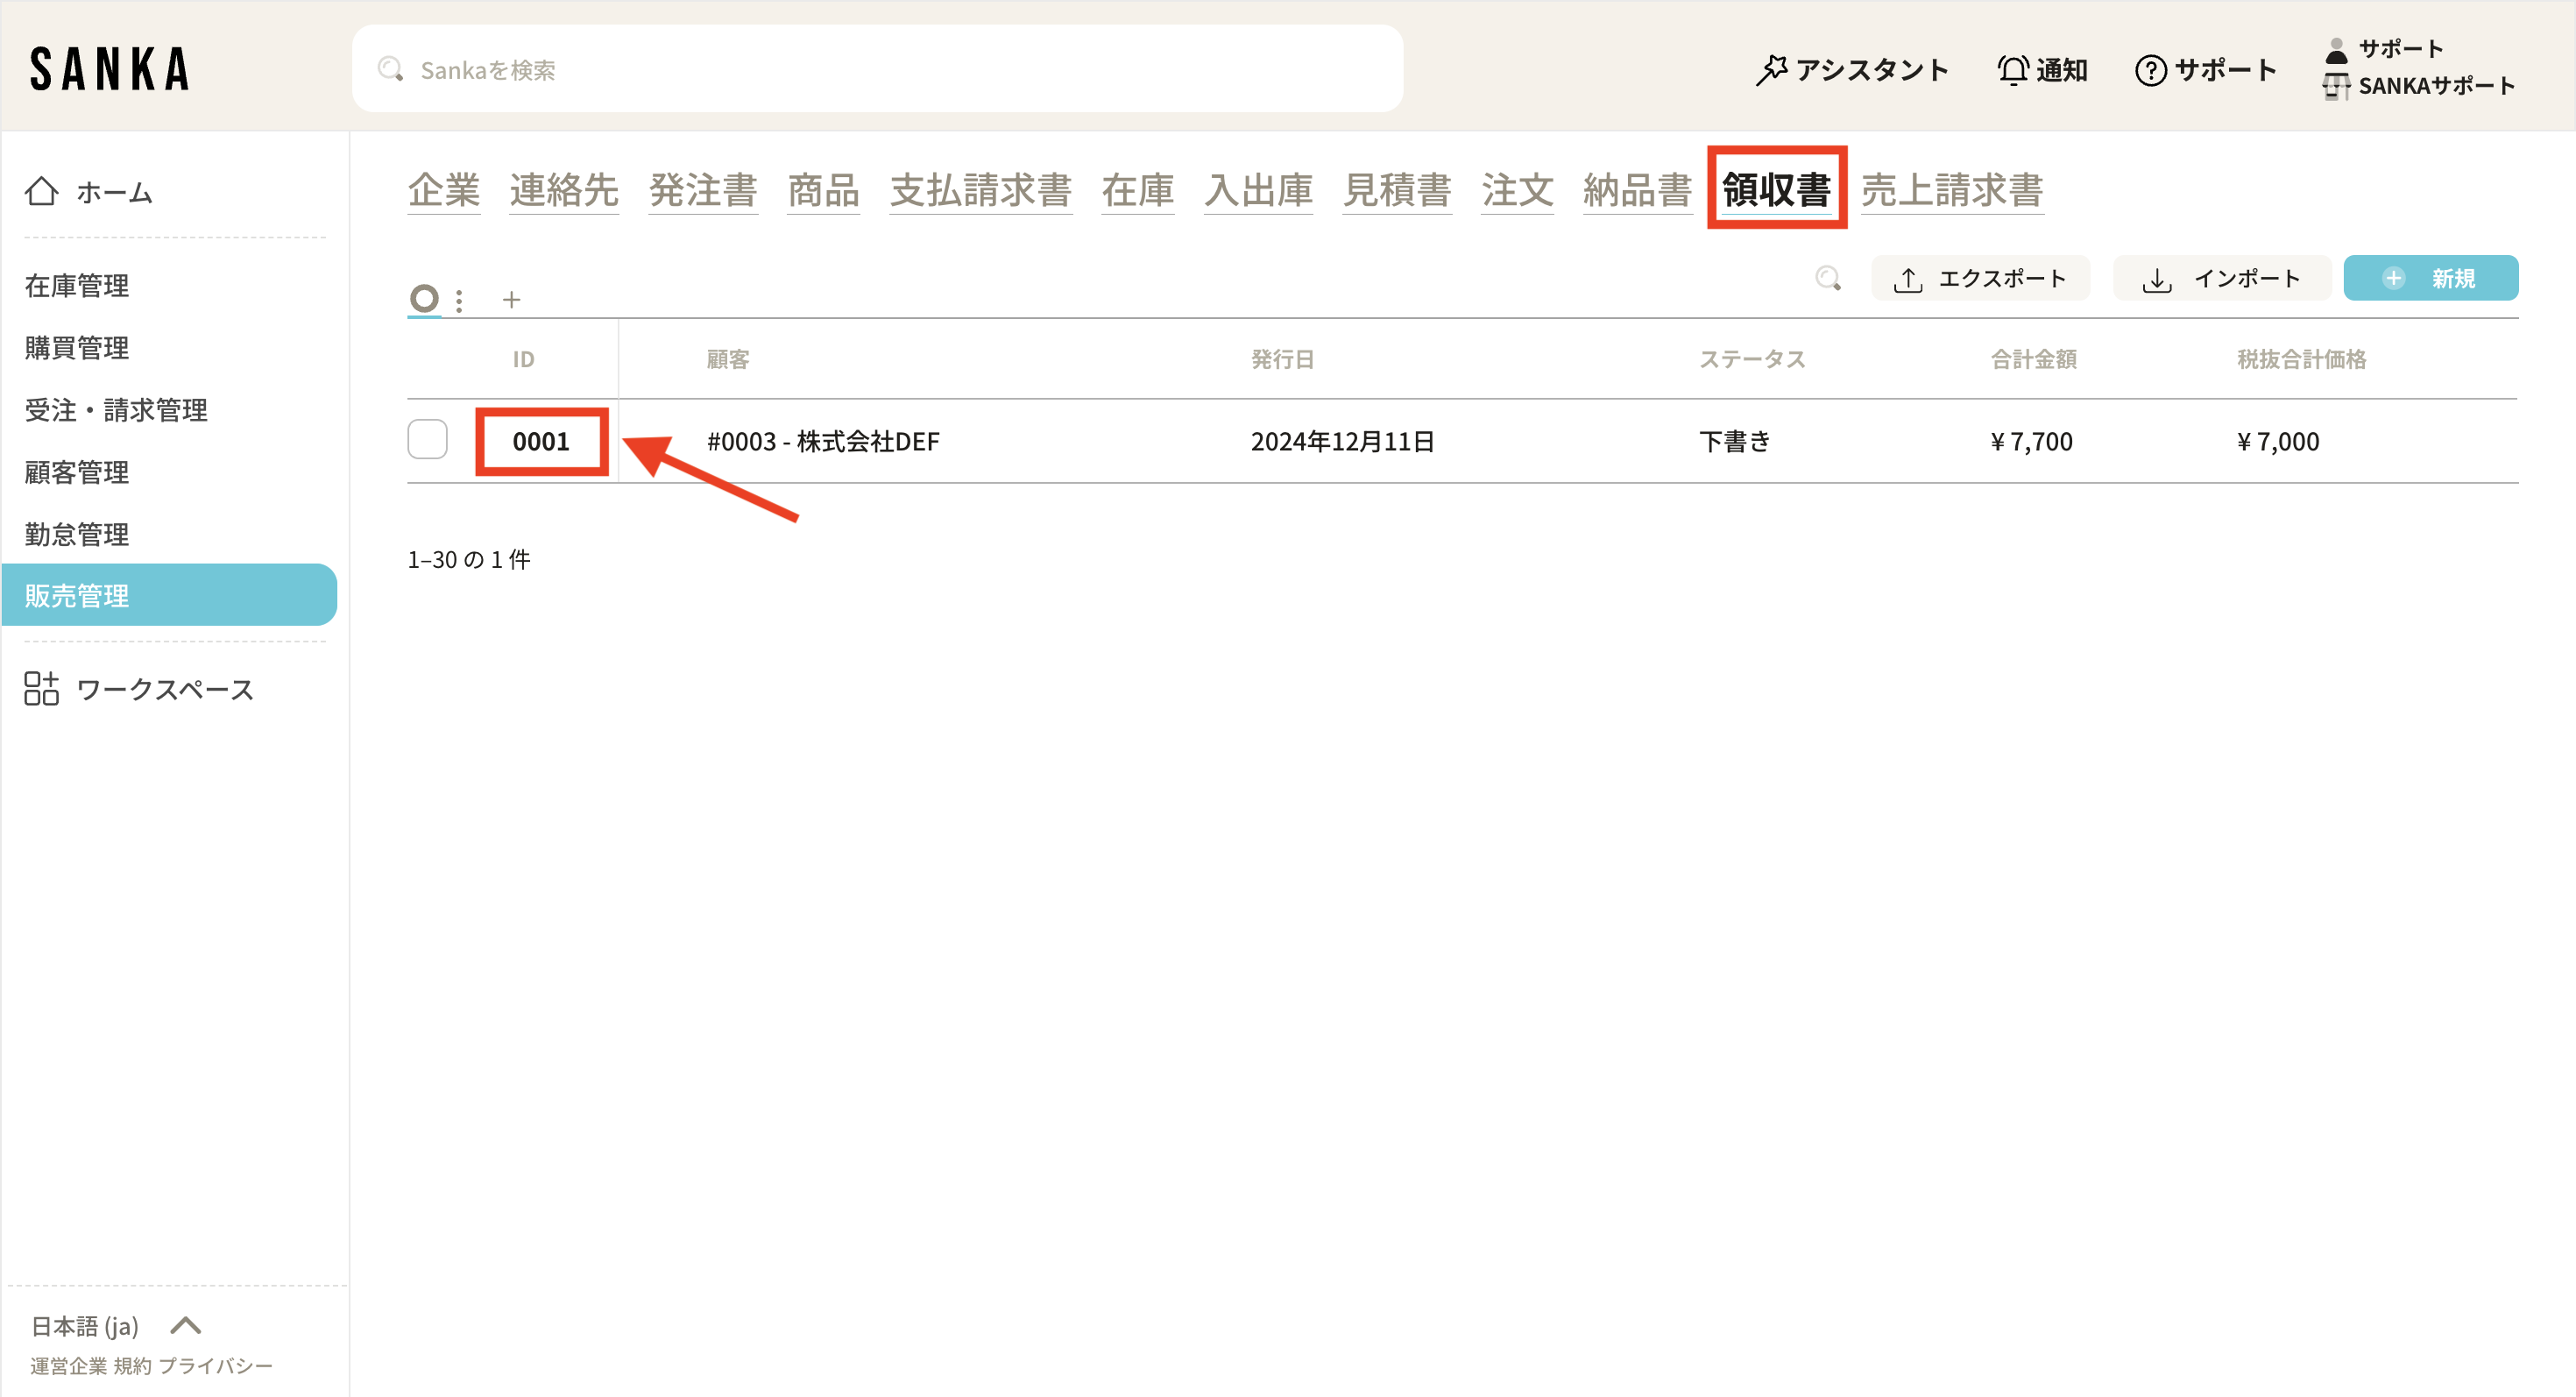Open receipt ID 0001 link
The image size is (2576, 1397).
coord(541,441)
